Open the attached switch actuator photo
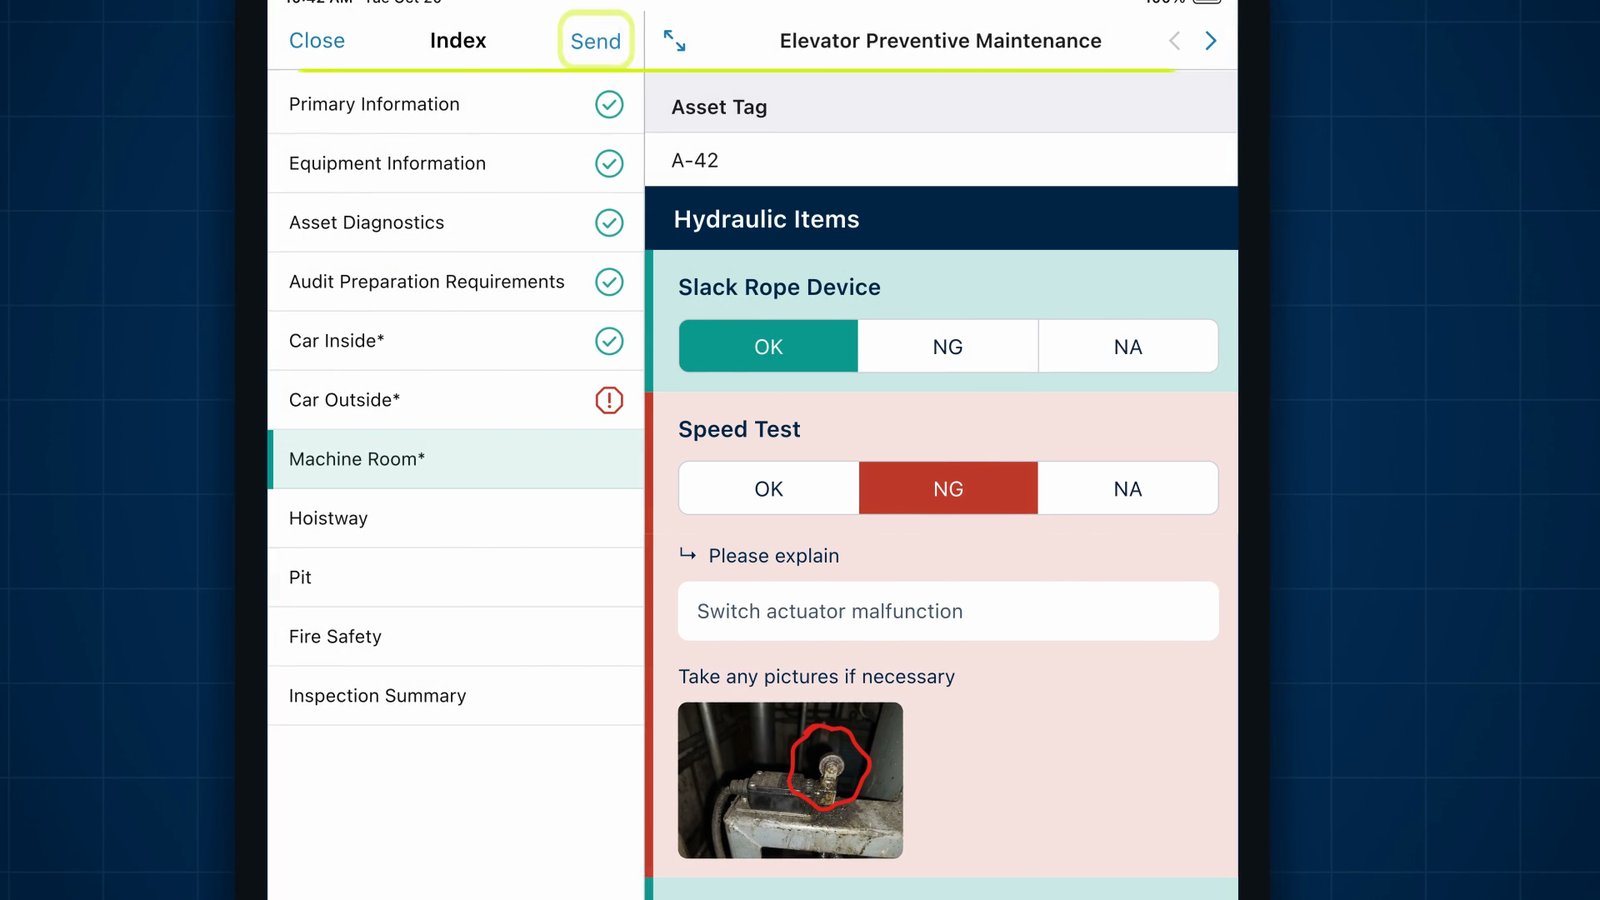Image resolution: width=1600 pixels, height=900 pixels. [x=790, y=780]
